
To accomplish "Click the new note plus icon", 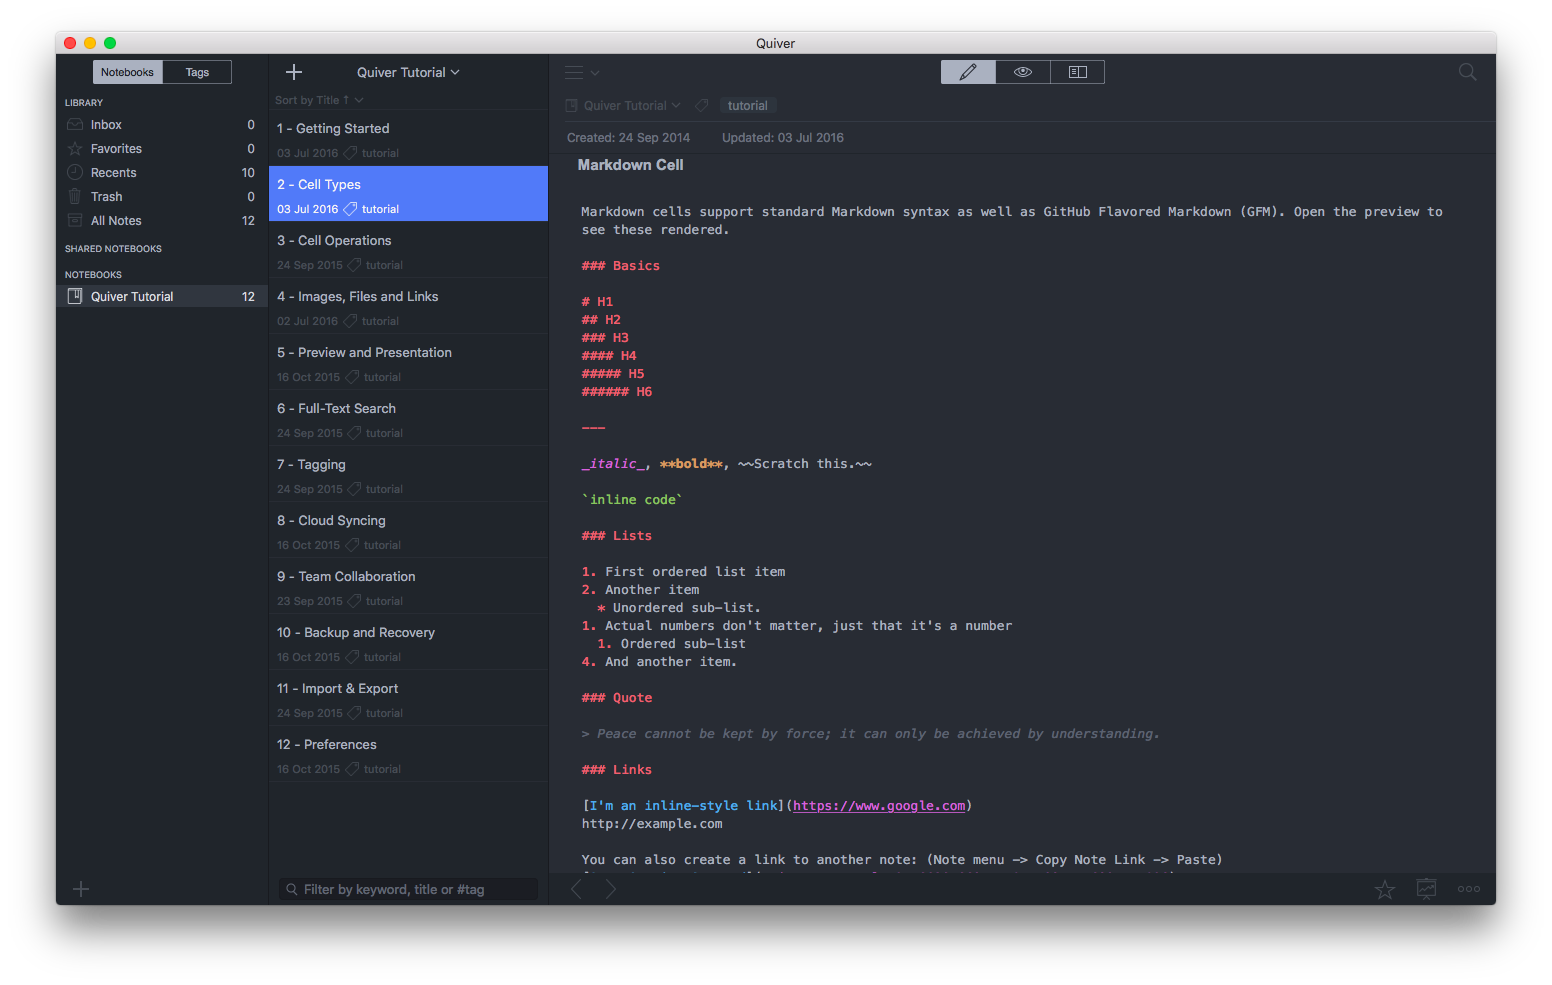I will 294,72.
